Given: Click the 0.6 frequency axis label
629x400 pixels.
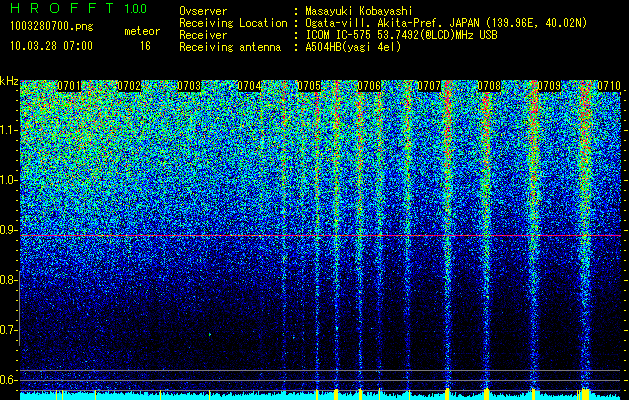Looking at the screenshot, I should (7, 380).
